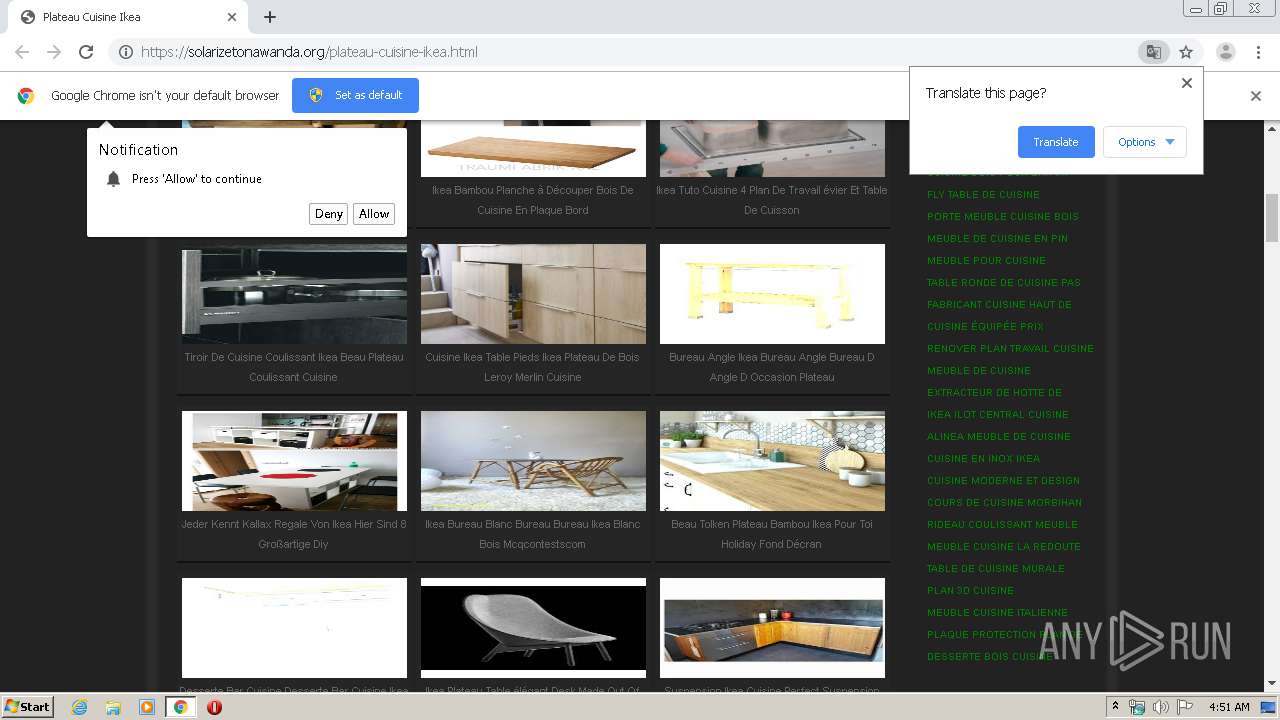Click the Set as default button

tap(355, 95)
